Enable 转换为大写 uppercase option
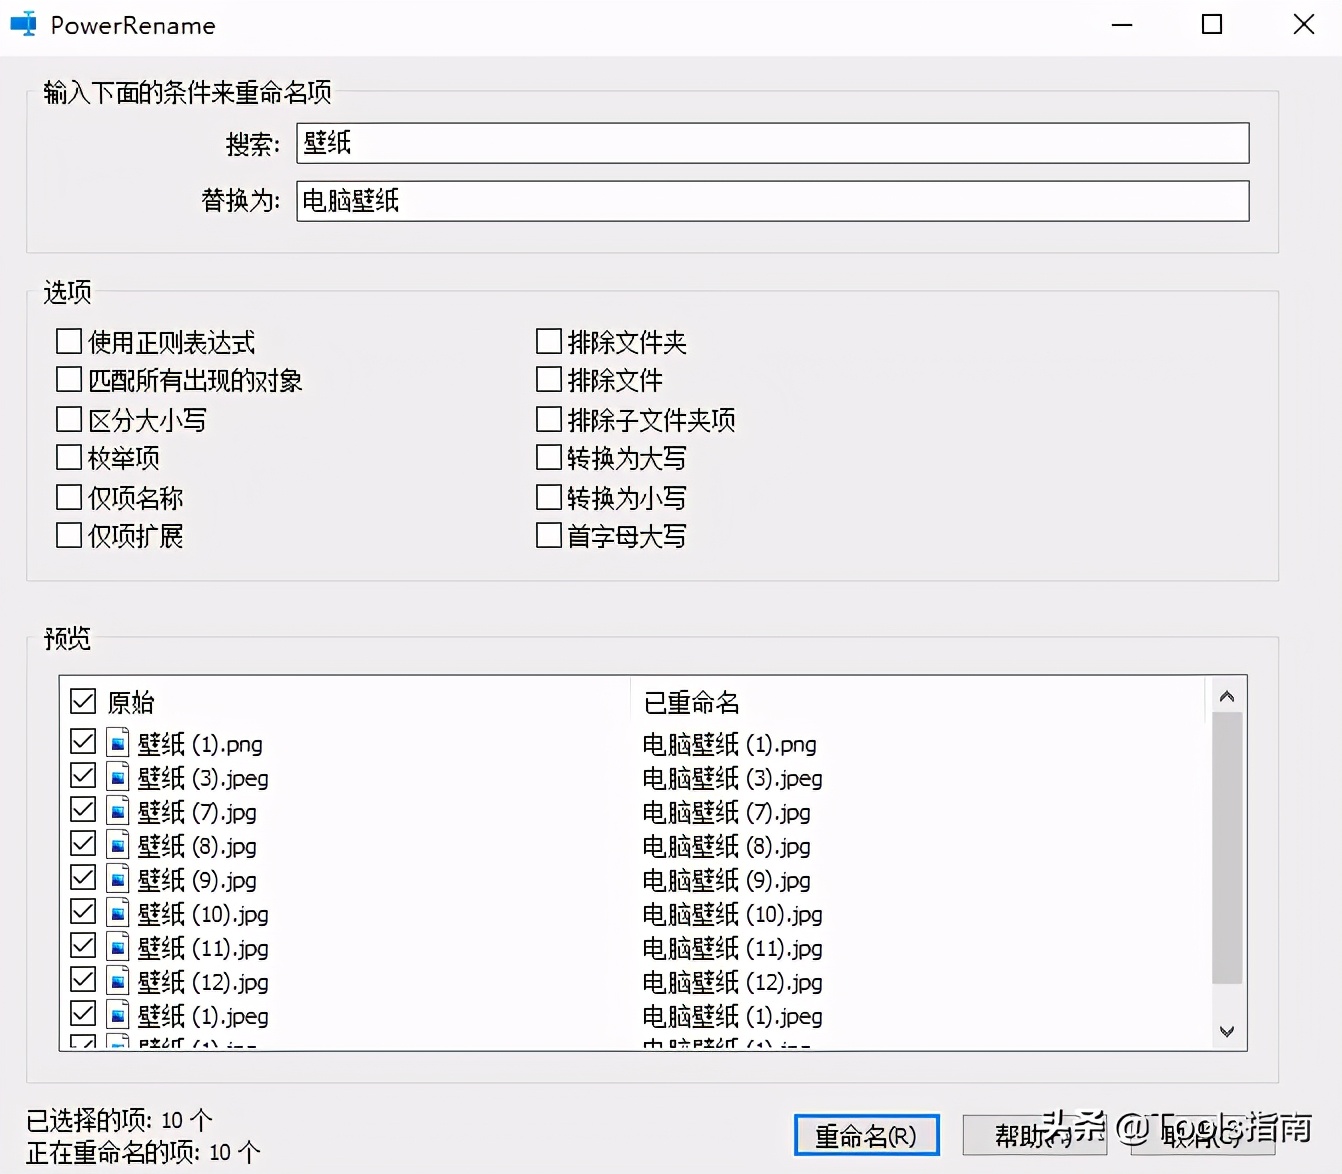The width and height of the screenshot is (1342, 1174). tap(549, 458)
